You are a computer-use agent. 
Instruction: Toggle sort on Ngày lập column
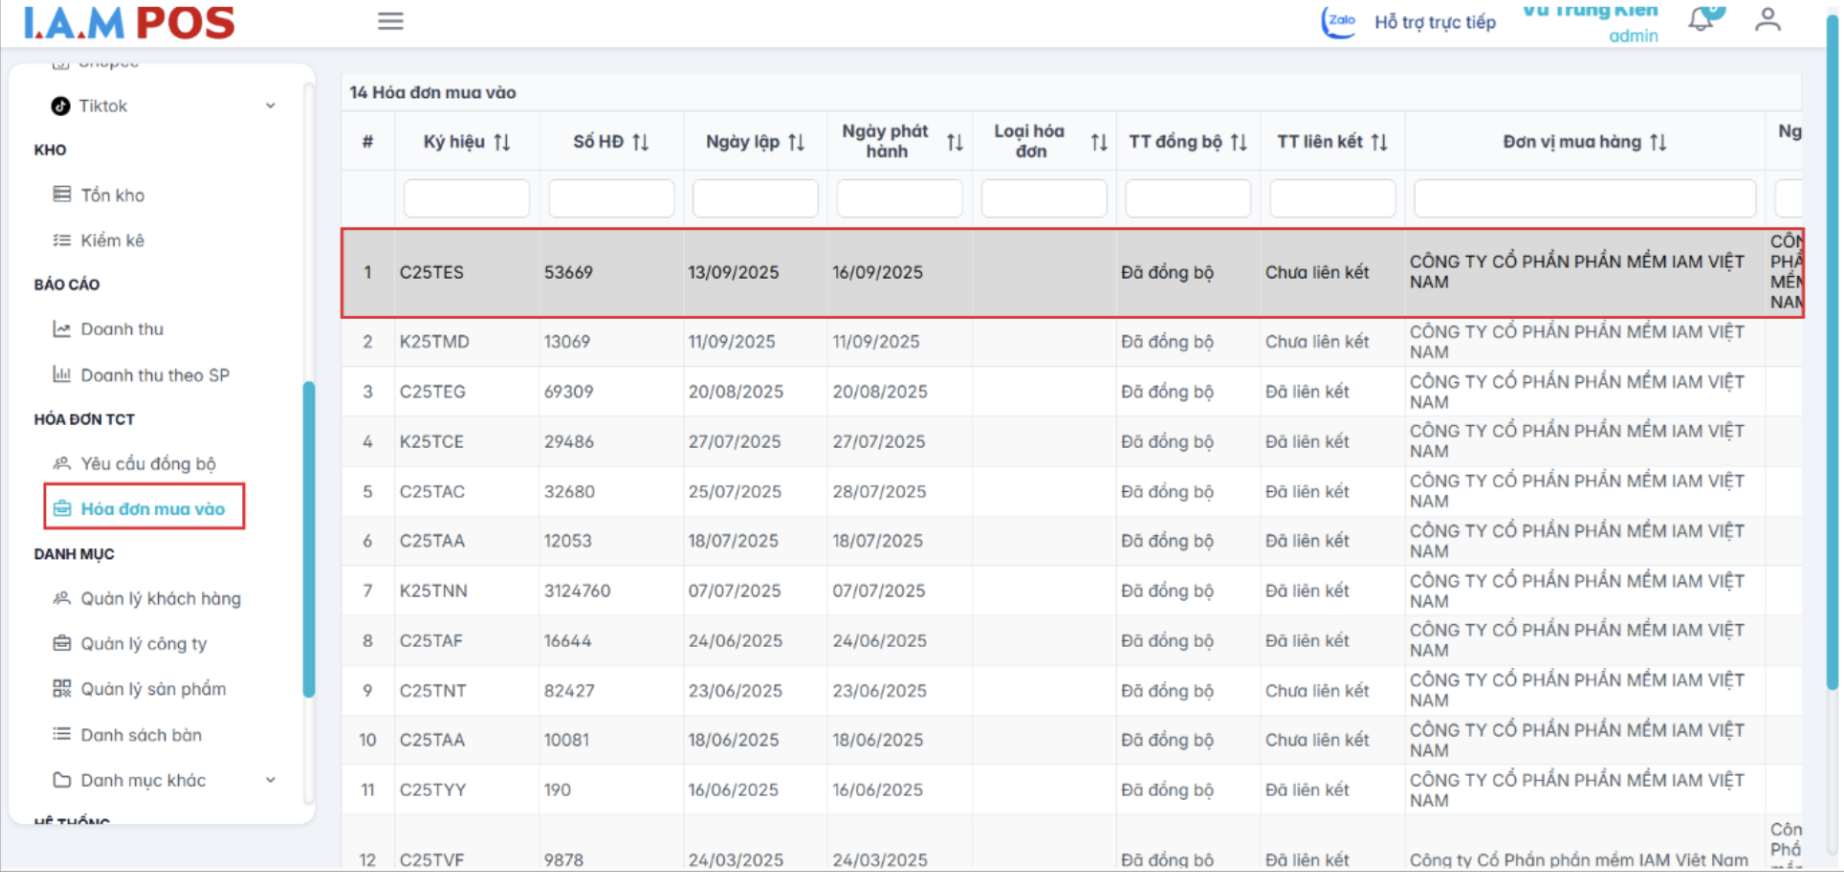pos(796,142)
